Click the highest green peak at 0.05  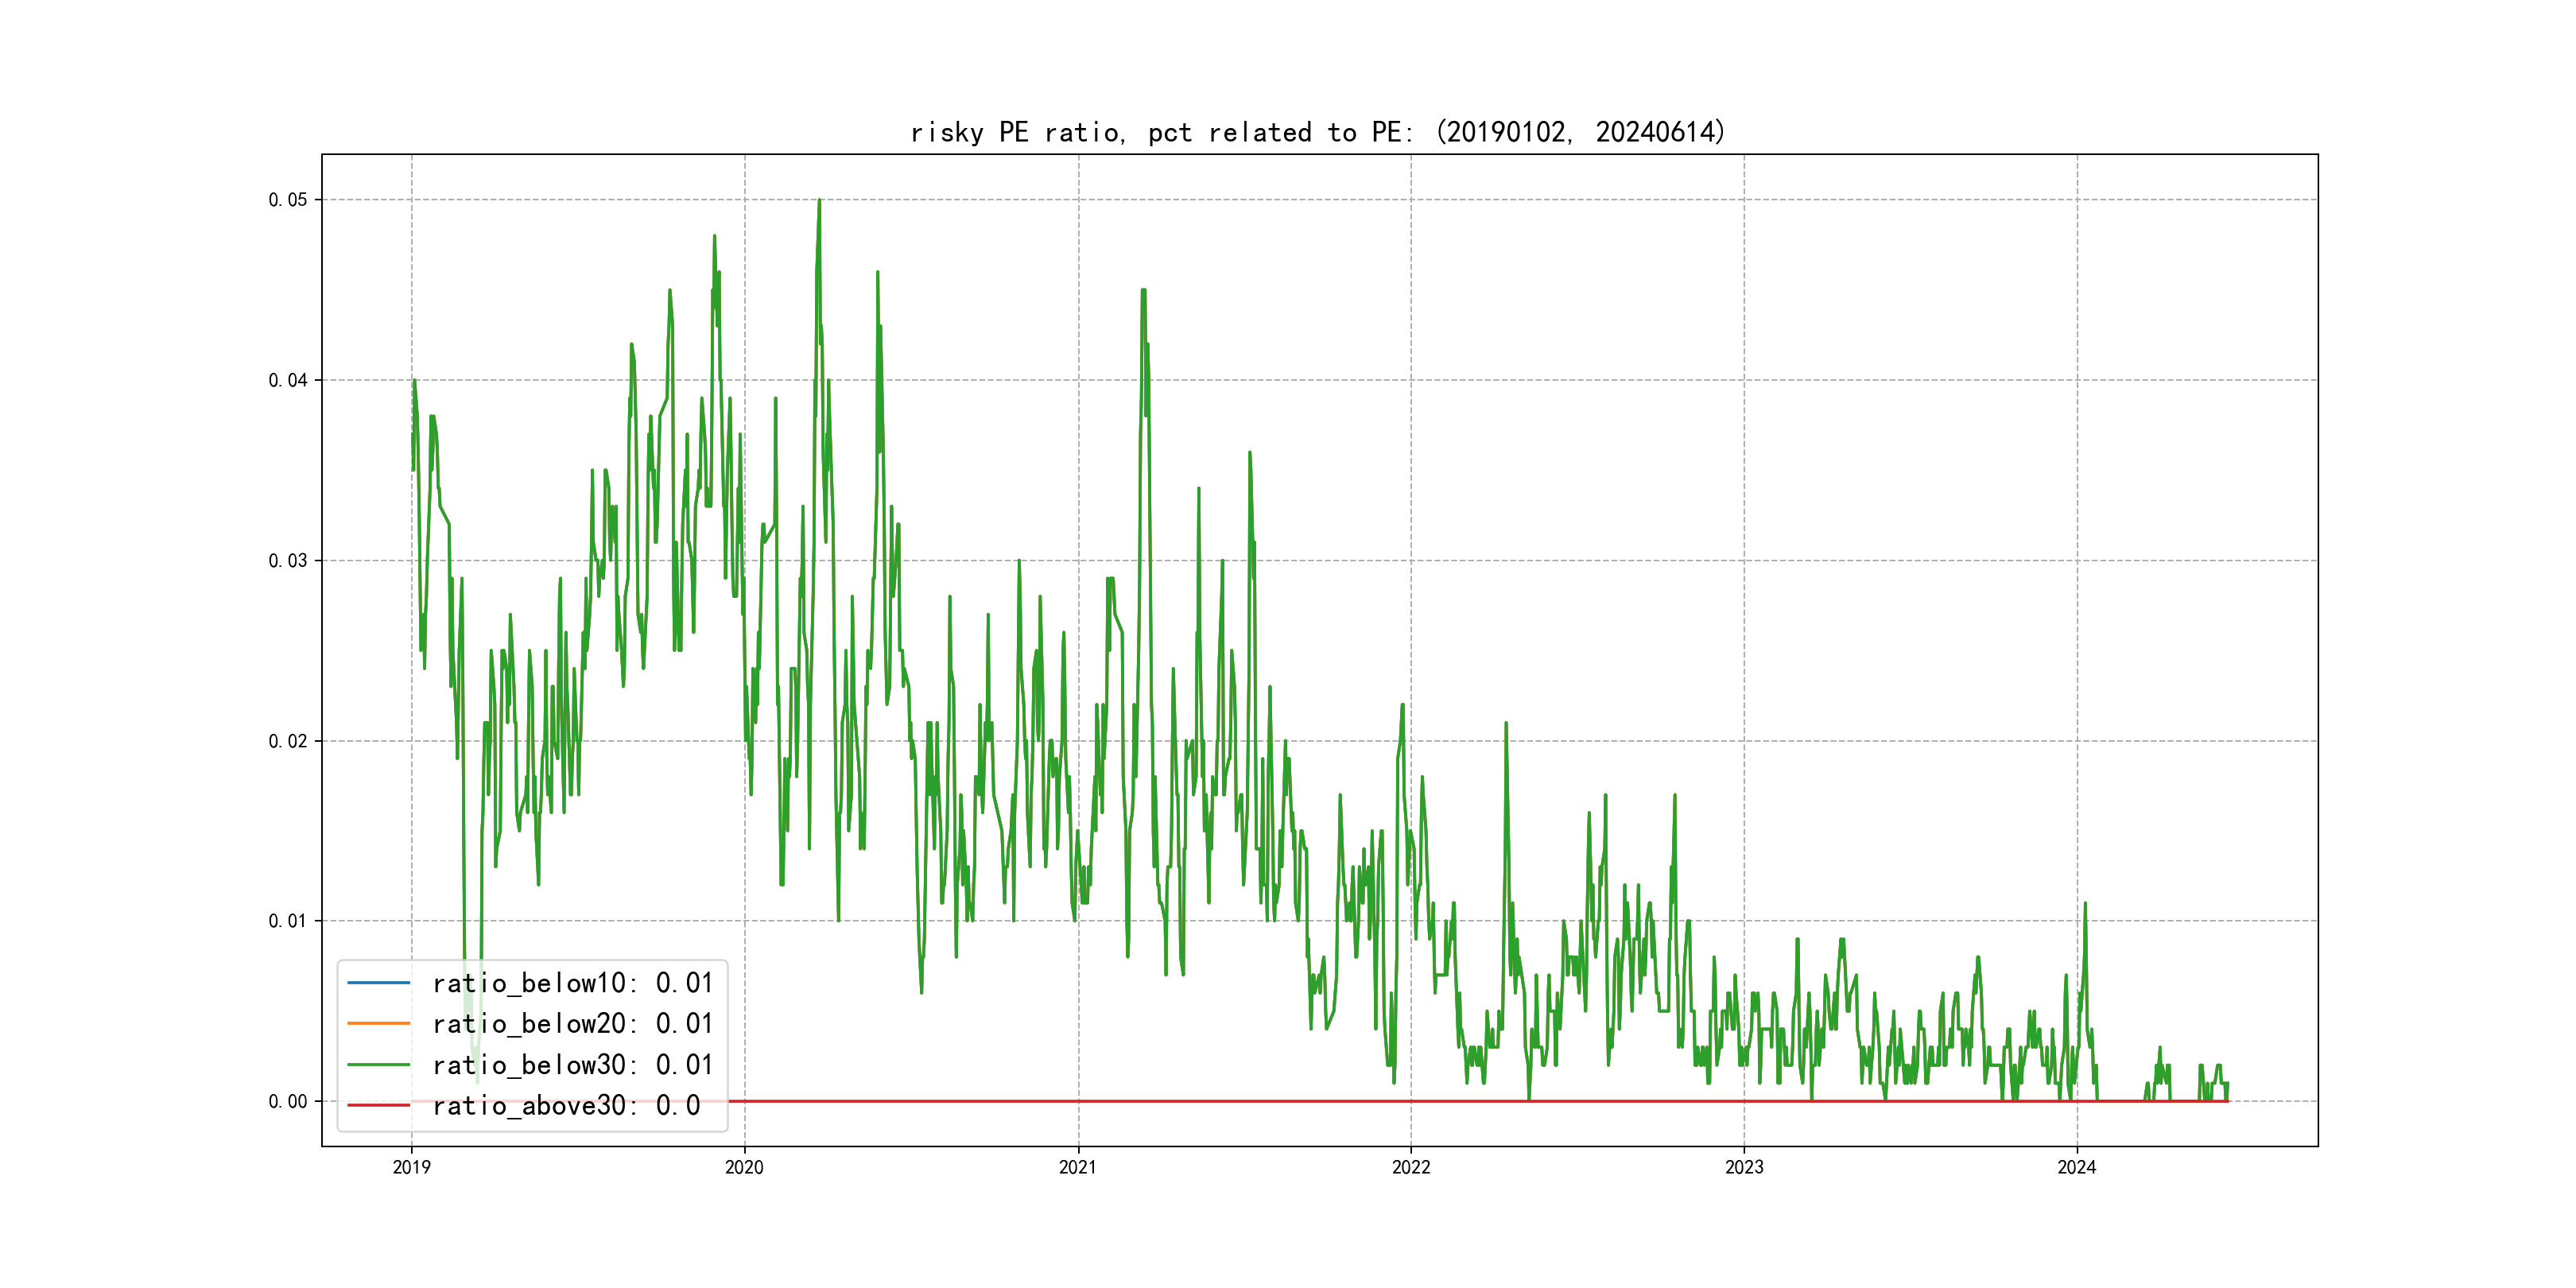[x=819, y=202]
